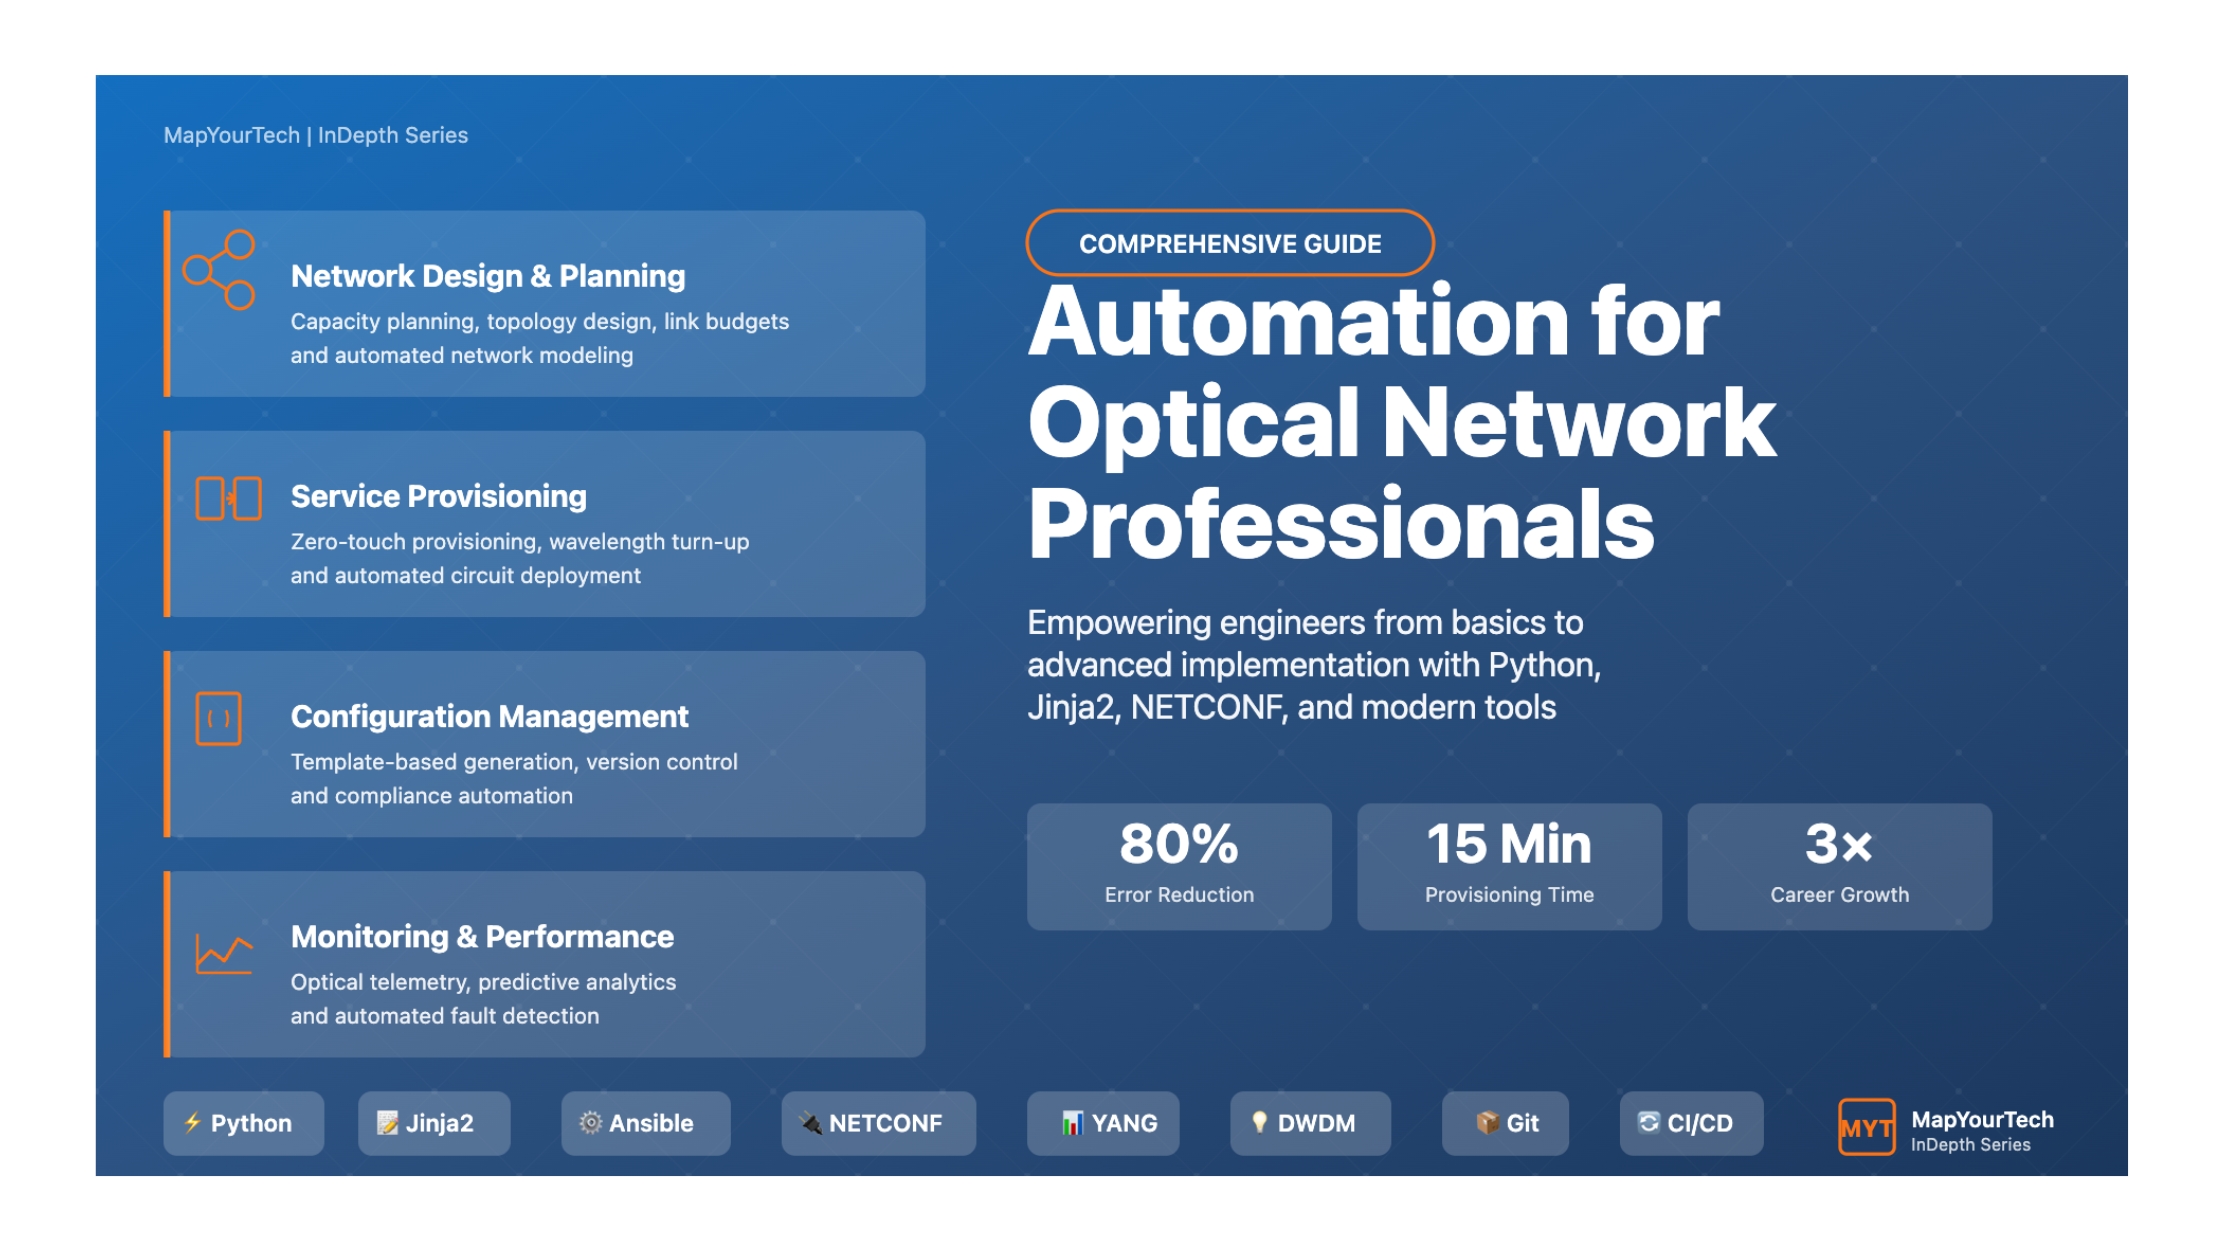Click the notepad icon beside Jinja2
Viewport: 2240px width, 1260px height.
(387, 1123)
